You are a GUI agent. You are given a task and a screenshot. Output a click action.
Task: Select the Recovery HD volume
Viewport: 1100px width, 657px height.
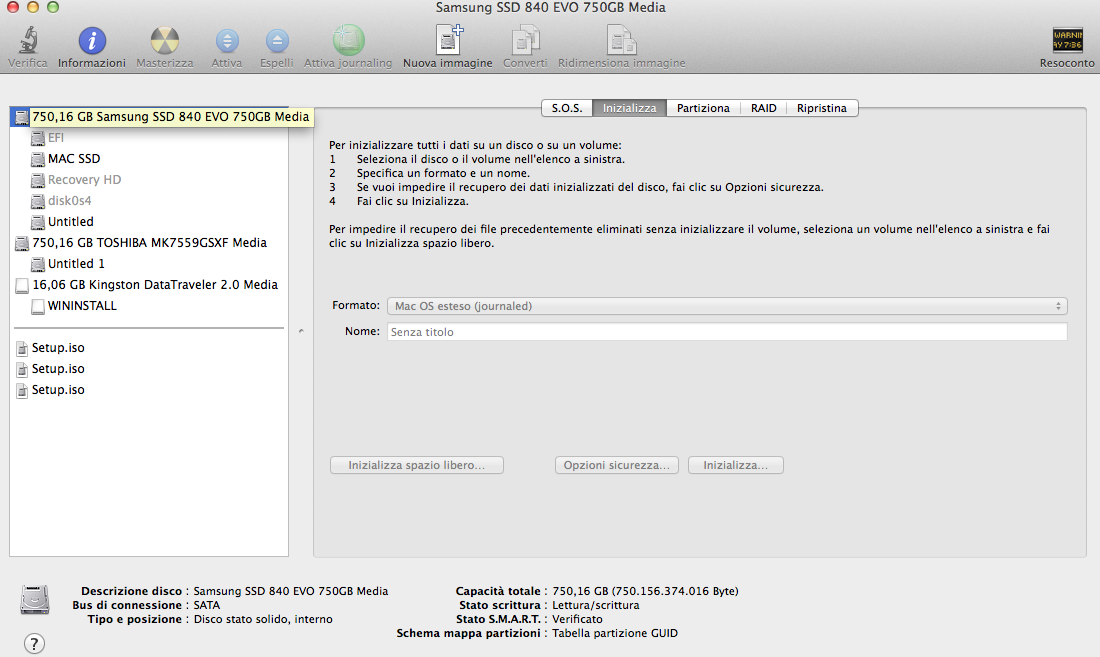tap(84, 180)
